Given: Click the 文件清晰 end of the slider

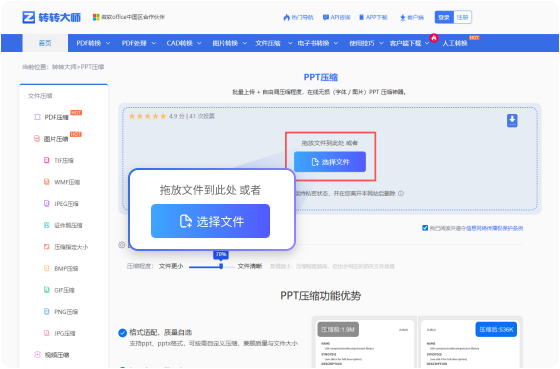Looking at the screenshot, I should (x=250, y=266).
